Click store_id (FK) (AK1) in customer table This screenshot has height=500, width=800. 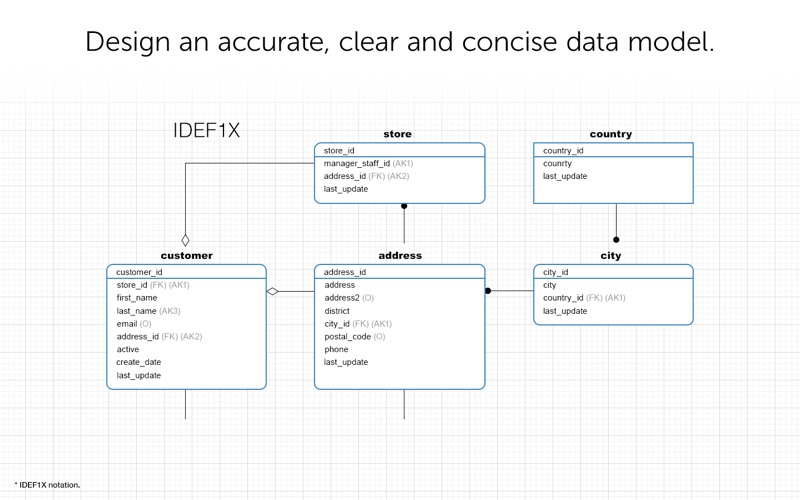[153, 285]
